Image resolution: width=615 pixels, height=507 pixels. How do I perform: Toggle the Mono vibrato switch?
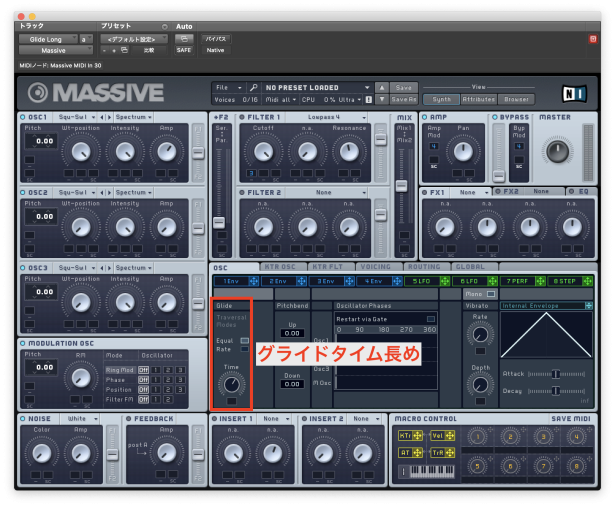coord(490,294)
